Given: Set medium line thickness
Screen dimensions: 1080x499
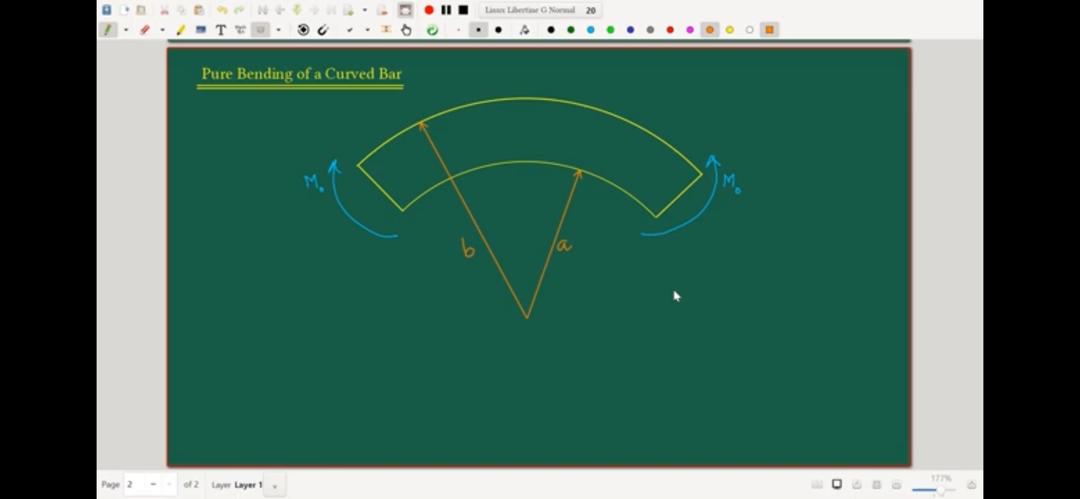Looking at the screenshot, I should pos(478,30).
